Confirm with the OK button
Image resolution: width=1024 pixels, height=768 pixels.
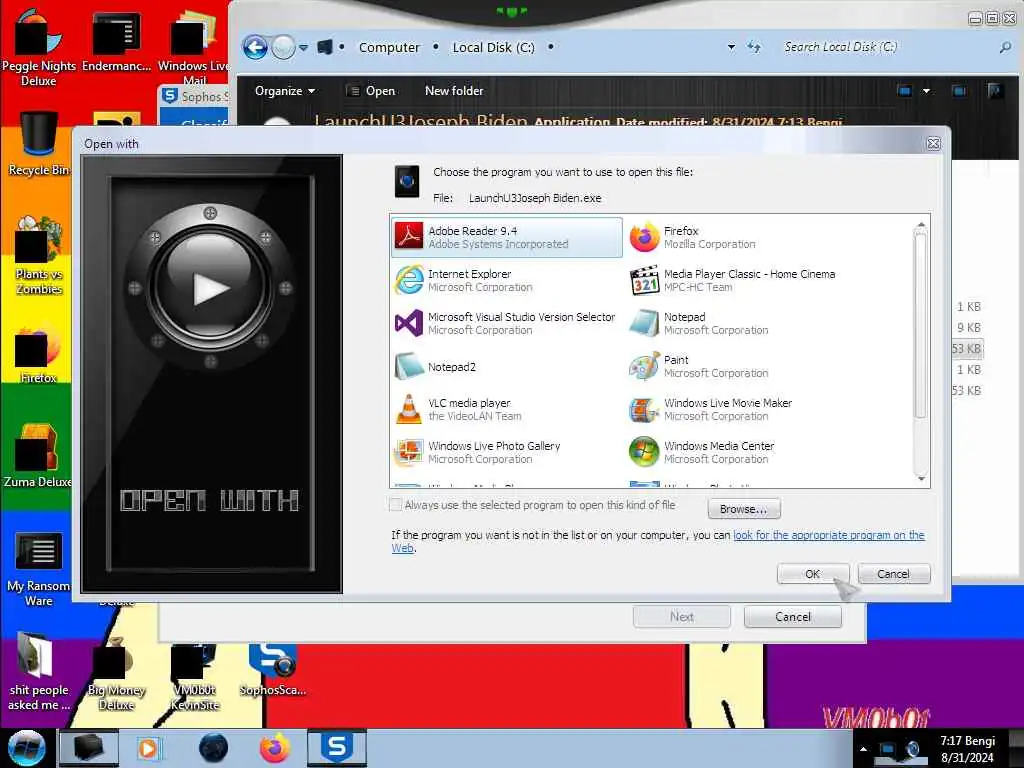(812, 573)
